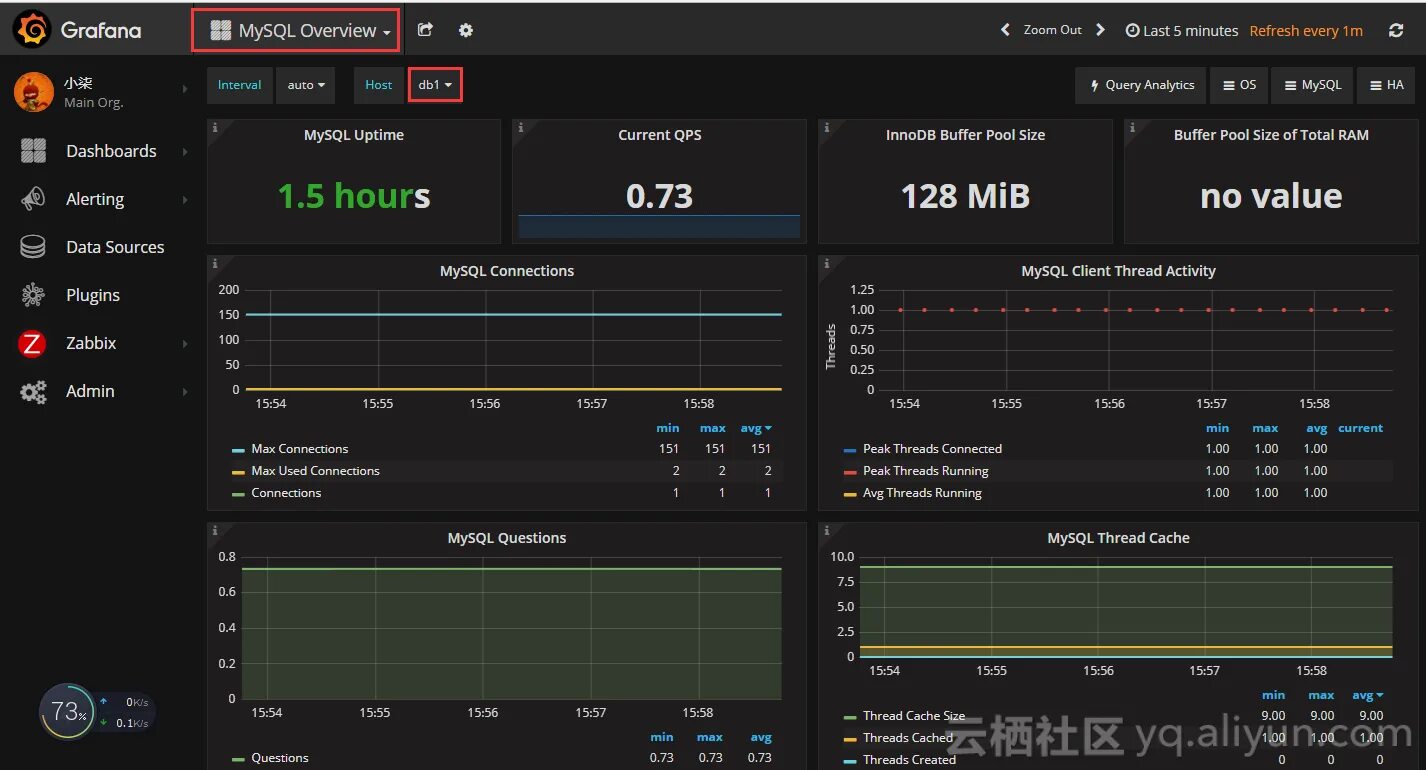This screenshot has height=770, width=1426.
Task: Toggle Thread Cache Size legend series
Action: 914,716
